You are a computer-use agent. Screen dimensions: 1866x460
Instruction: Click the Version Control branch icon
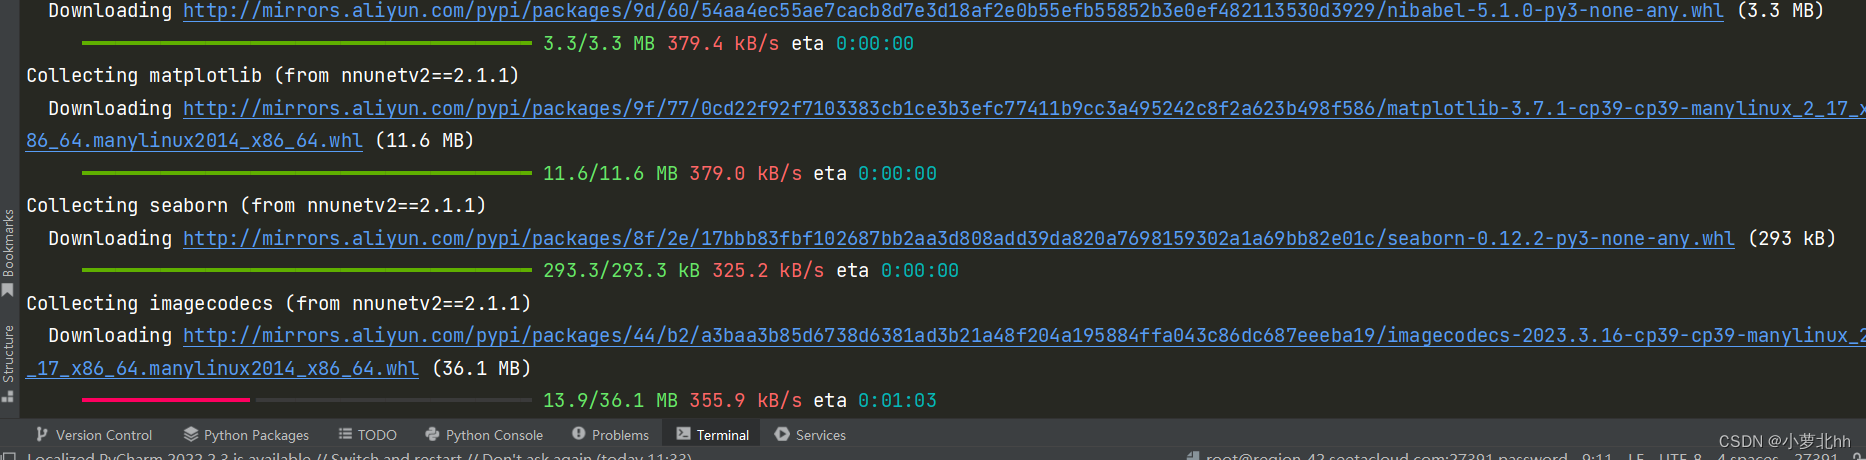[42, 434]
